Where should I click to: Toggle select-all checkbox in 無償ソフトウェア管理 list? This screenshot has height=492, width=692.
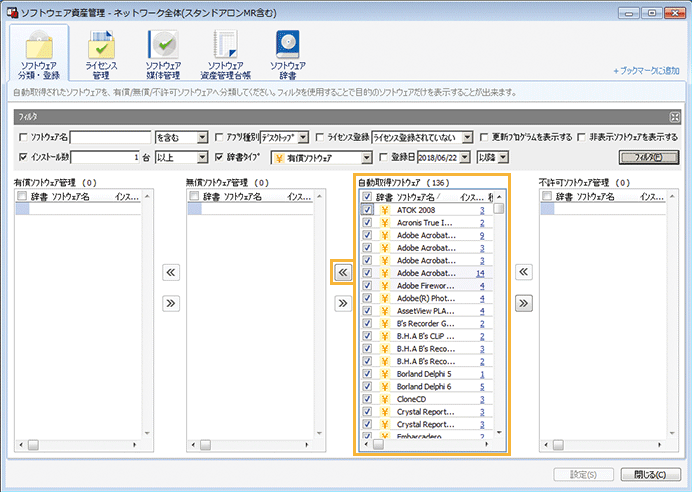[194, 196]
